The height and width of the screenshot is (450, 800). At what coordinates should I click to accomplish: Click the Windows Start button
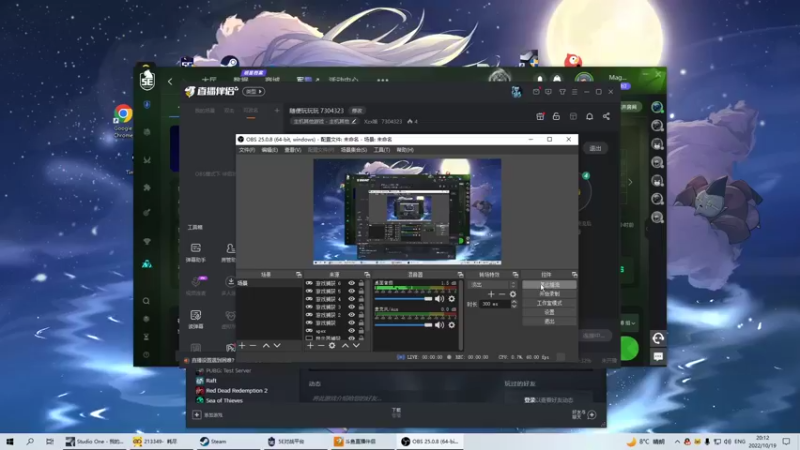(x=10, y=441)
